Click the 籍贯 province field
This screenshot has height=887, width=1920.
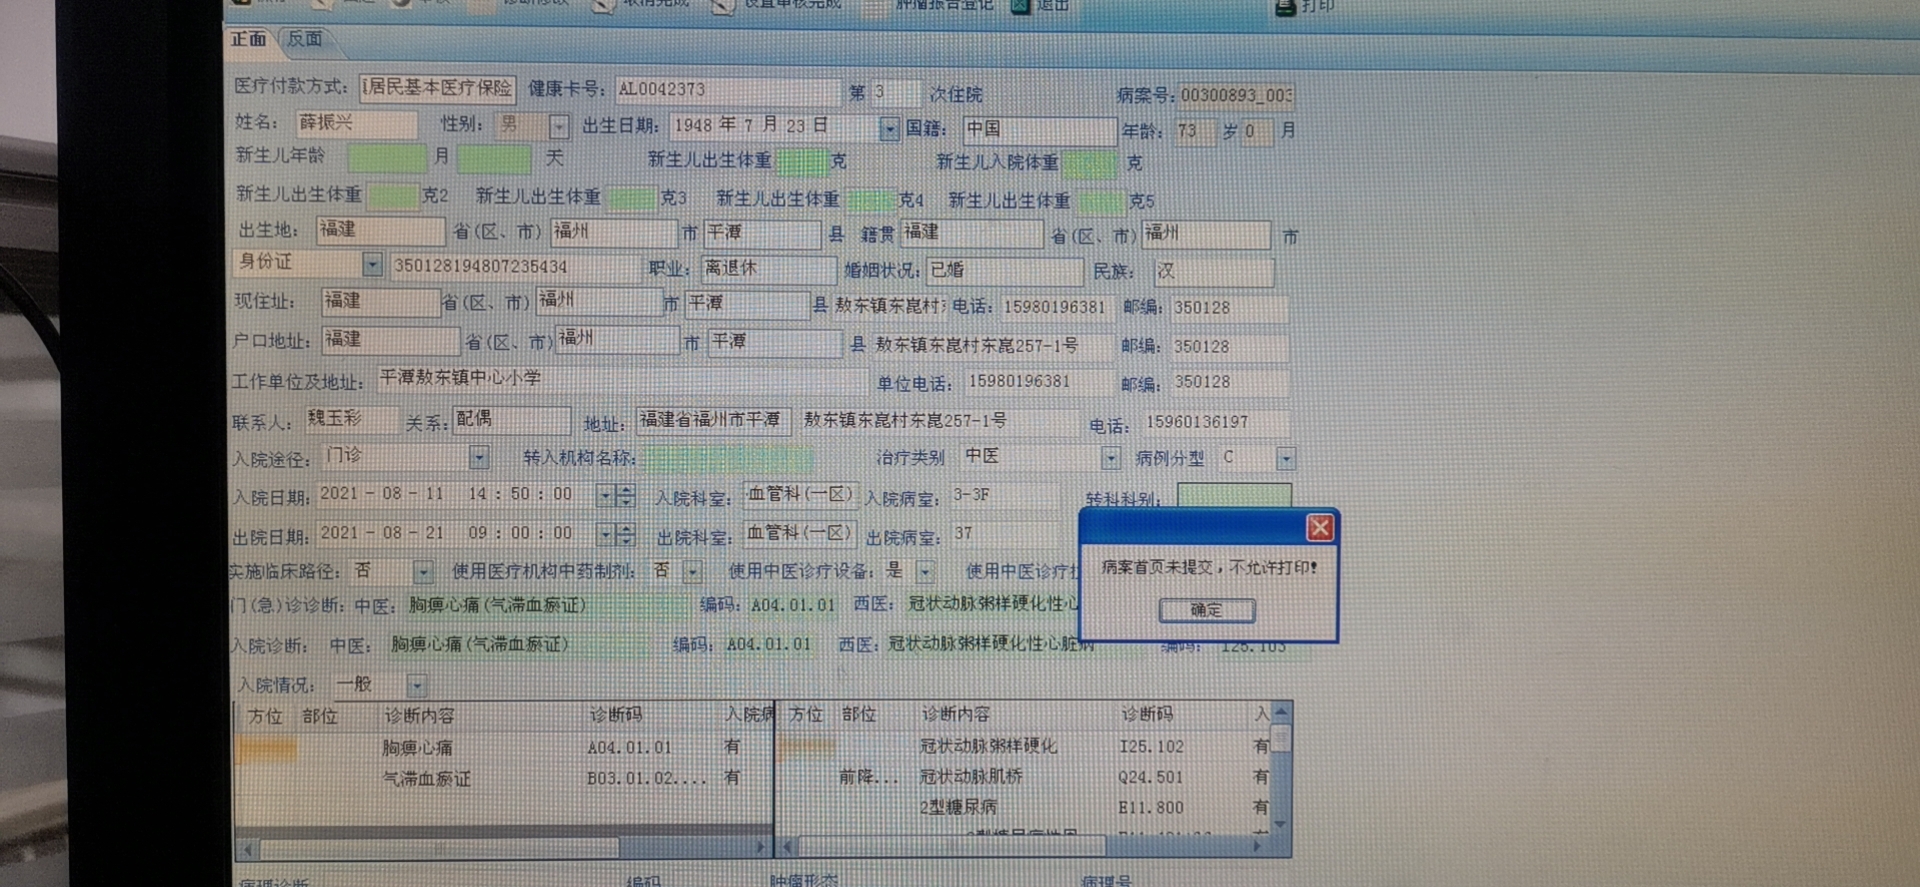click(x=971, y=233)
